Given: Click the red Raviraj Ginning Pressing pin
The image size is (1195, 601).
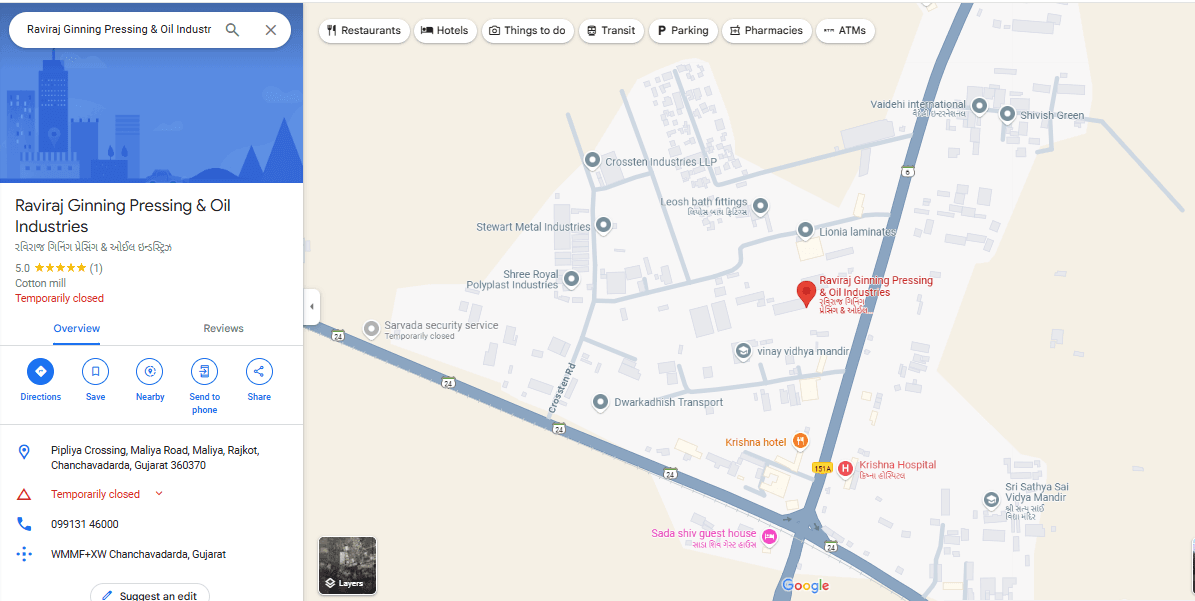Looking at the screenshot, I should point(806,293).
